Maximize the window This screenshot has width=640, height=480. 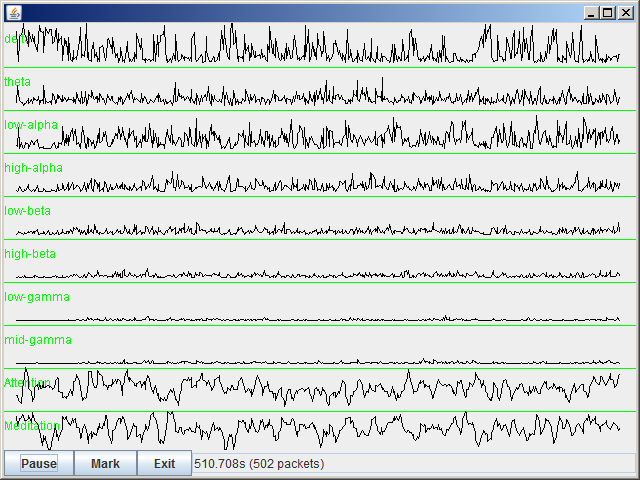(x=608, y=13)
